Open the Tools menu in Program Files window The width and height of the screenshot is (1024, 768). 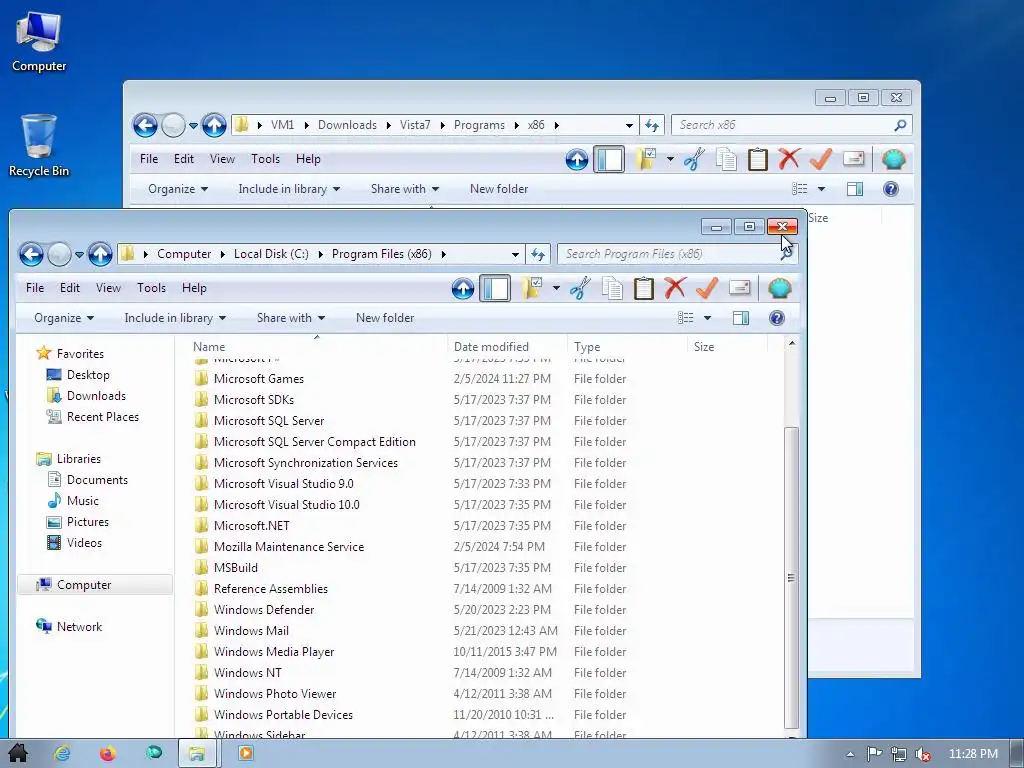[152, 288]
